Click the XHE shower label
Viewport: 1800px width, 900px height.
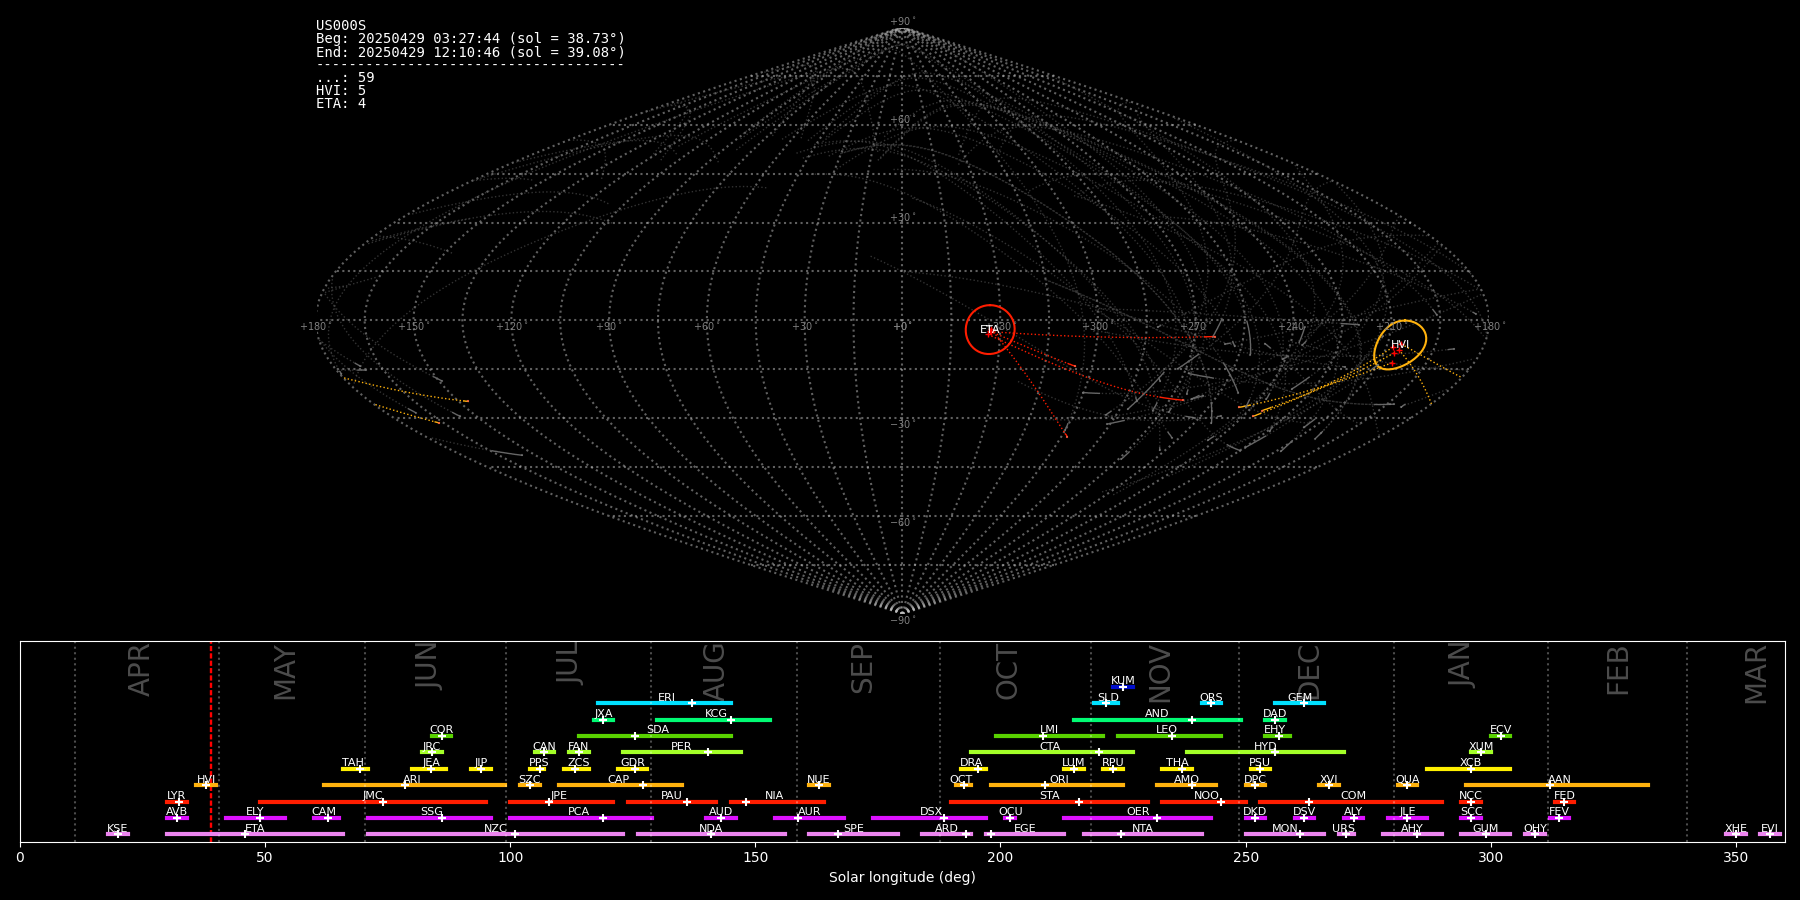[x=1735, y=828]
